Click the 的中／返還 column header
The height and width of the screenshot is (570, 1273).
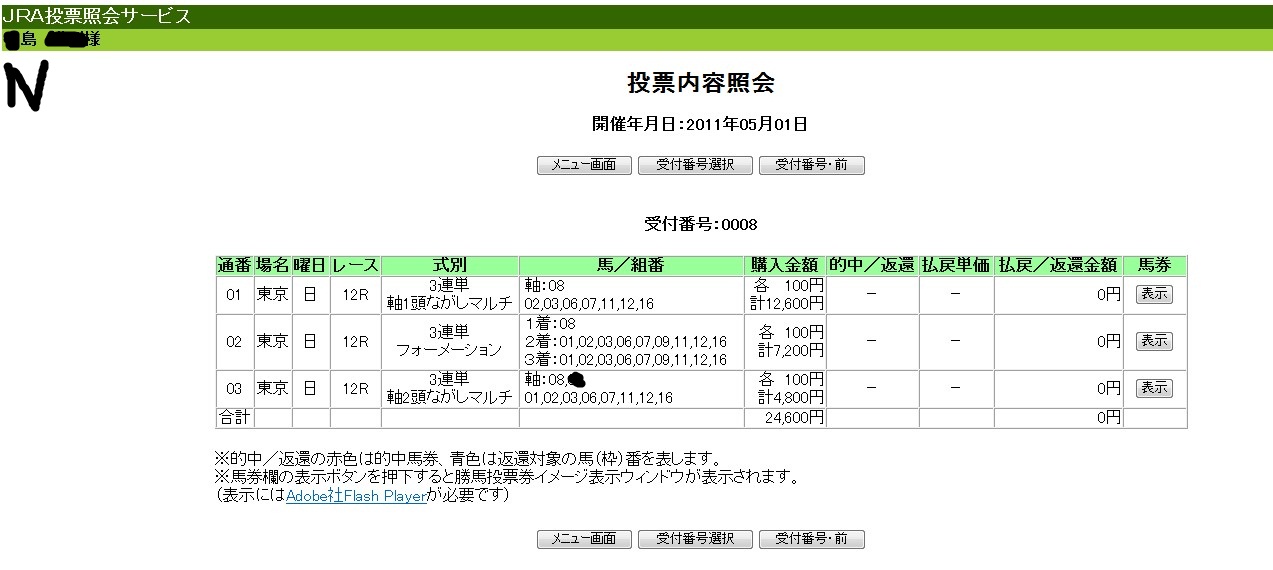coord(872,266)
